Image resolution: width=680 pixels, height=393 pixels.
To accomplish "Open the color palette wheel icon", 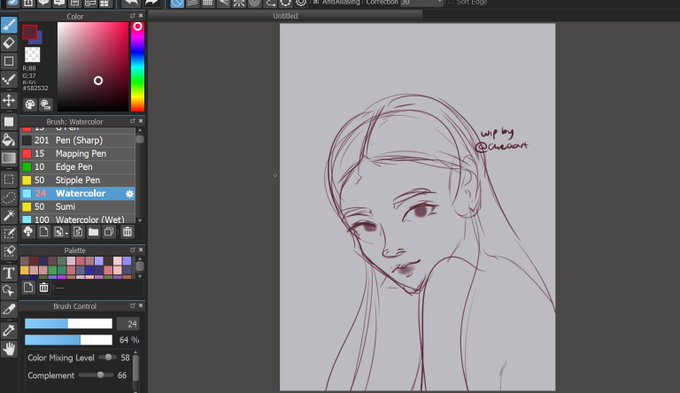I will [30, 105].
